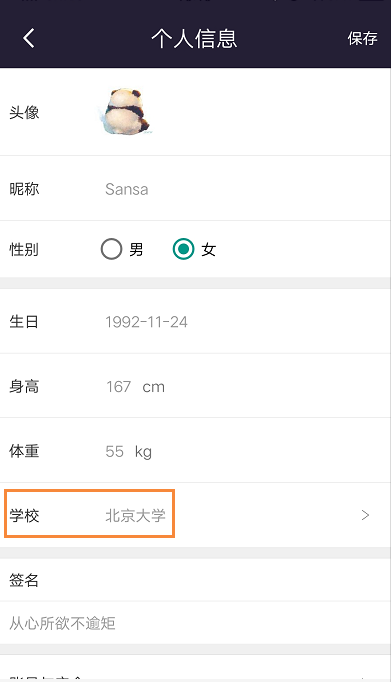Image resolution: width=391 pixels, height=682 pixels.
Task: Edit the weight value 55
Action: [x=115, y=451]
